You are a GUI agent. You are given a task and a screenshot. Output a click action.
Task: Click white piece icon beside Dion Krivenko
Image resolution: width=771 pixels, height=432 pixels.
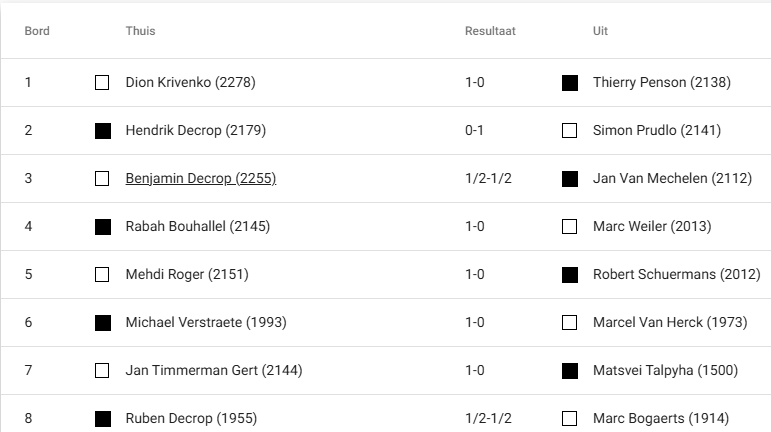pos(102,83)
